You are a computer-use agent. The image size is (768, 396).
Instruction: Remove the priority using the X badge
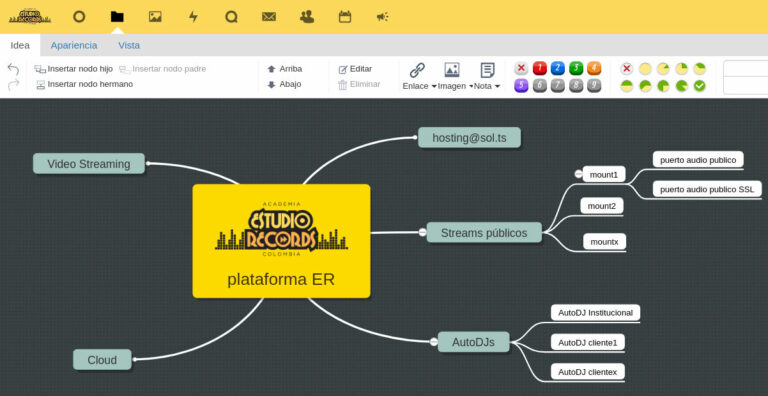[521, 69]
